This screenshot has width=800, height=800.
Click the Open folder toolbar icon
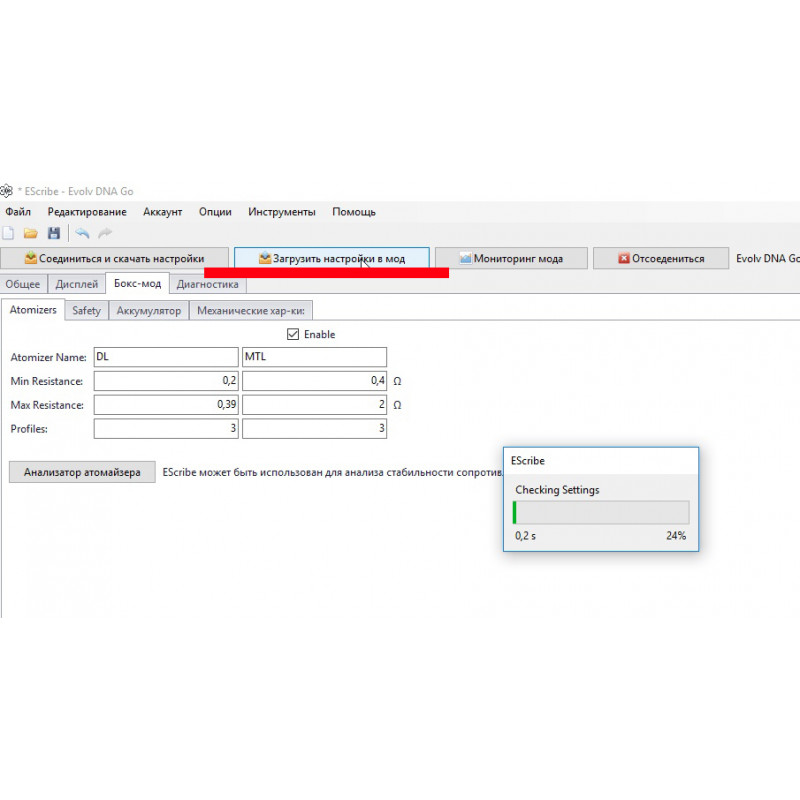pyautogui.click(x=31, y=233)
